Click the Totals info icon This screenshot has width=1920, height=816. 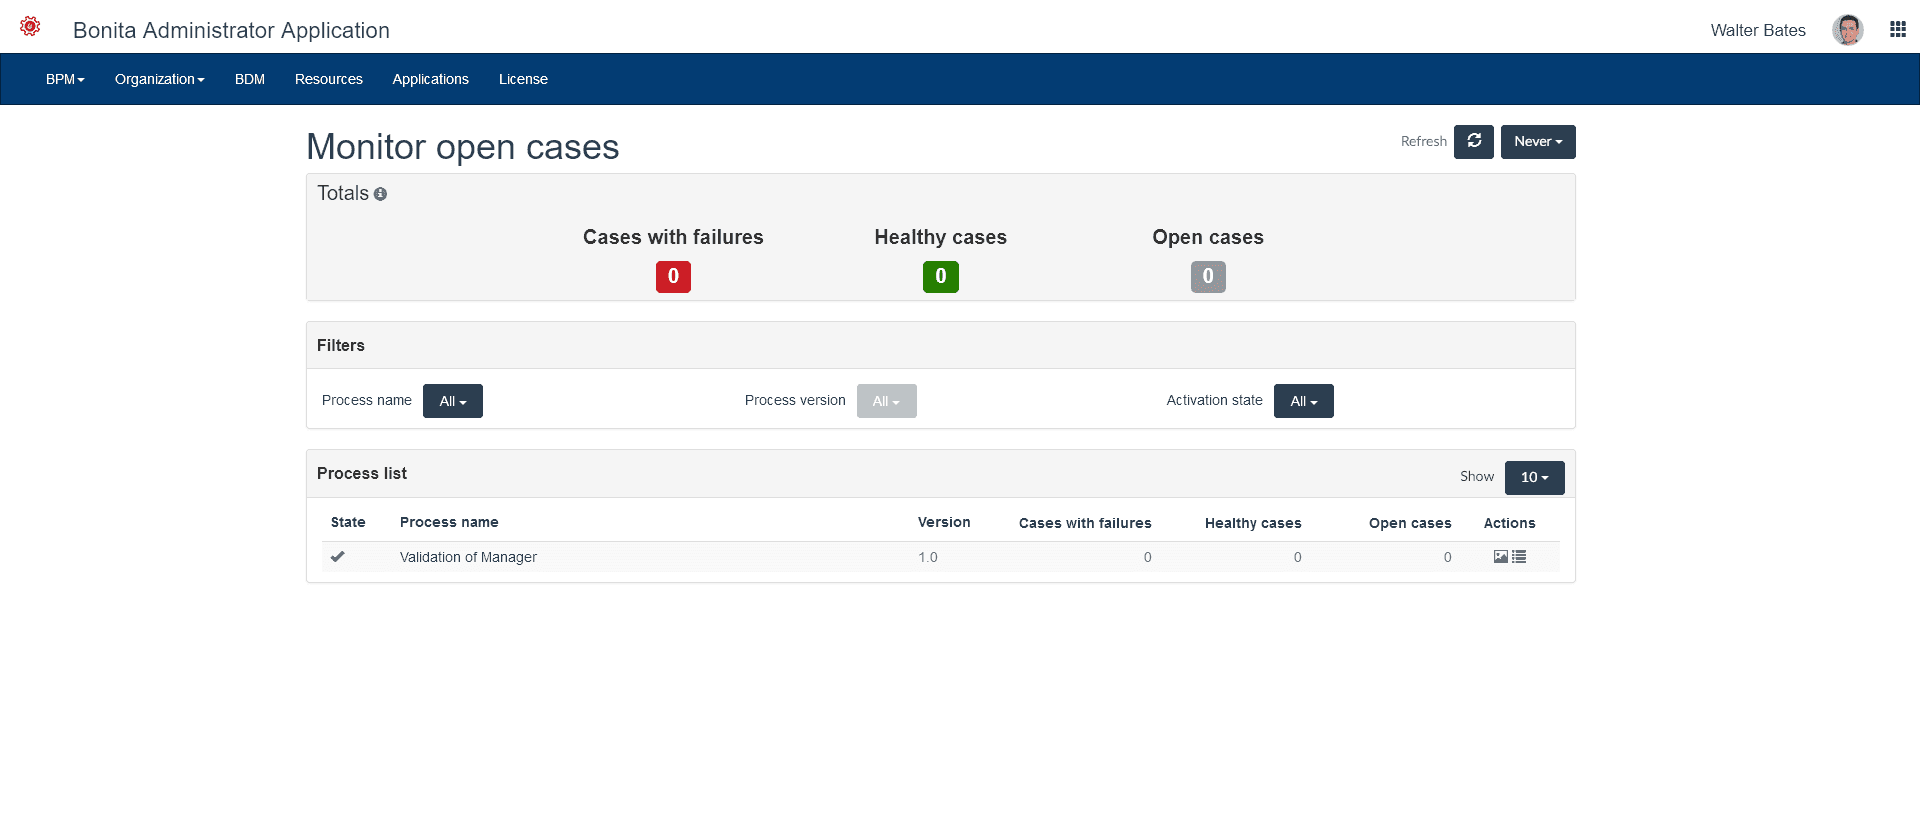(380, 194)
